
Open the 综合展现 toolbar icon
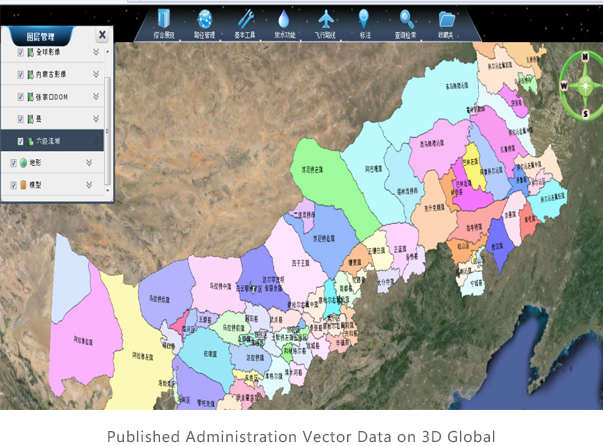coord(162,19)
